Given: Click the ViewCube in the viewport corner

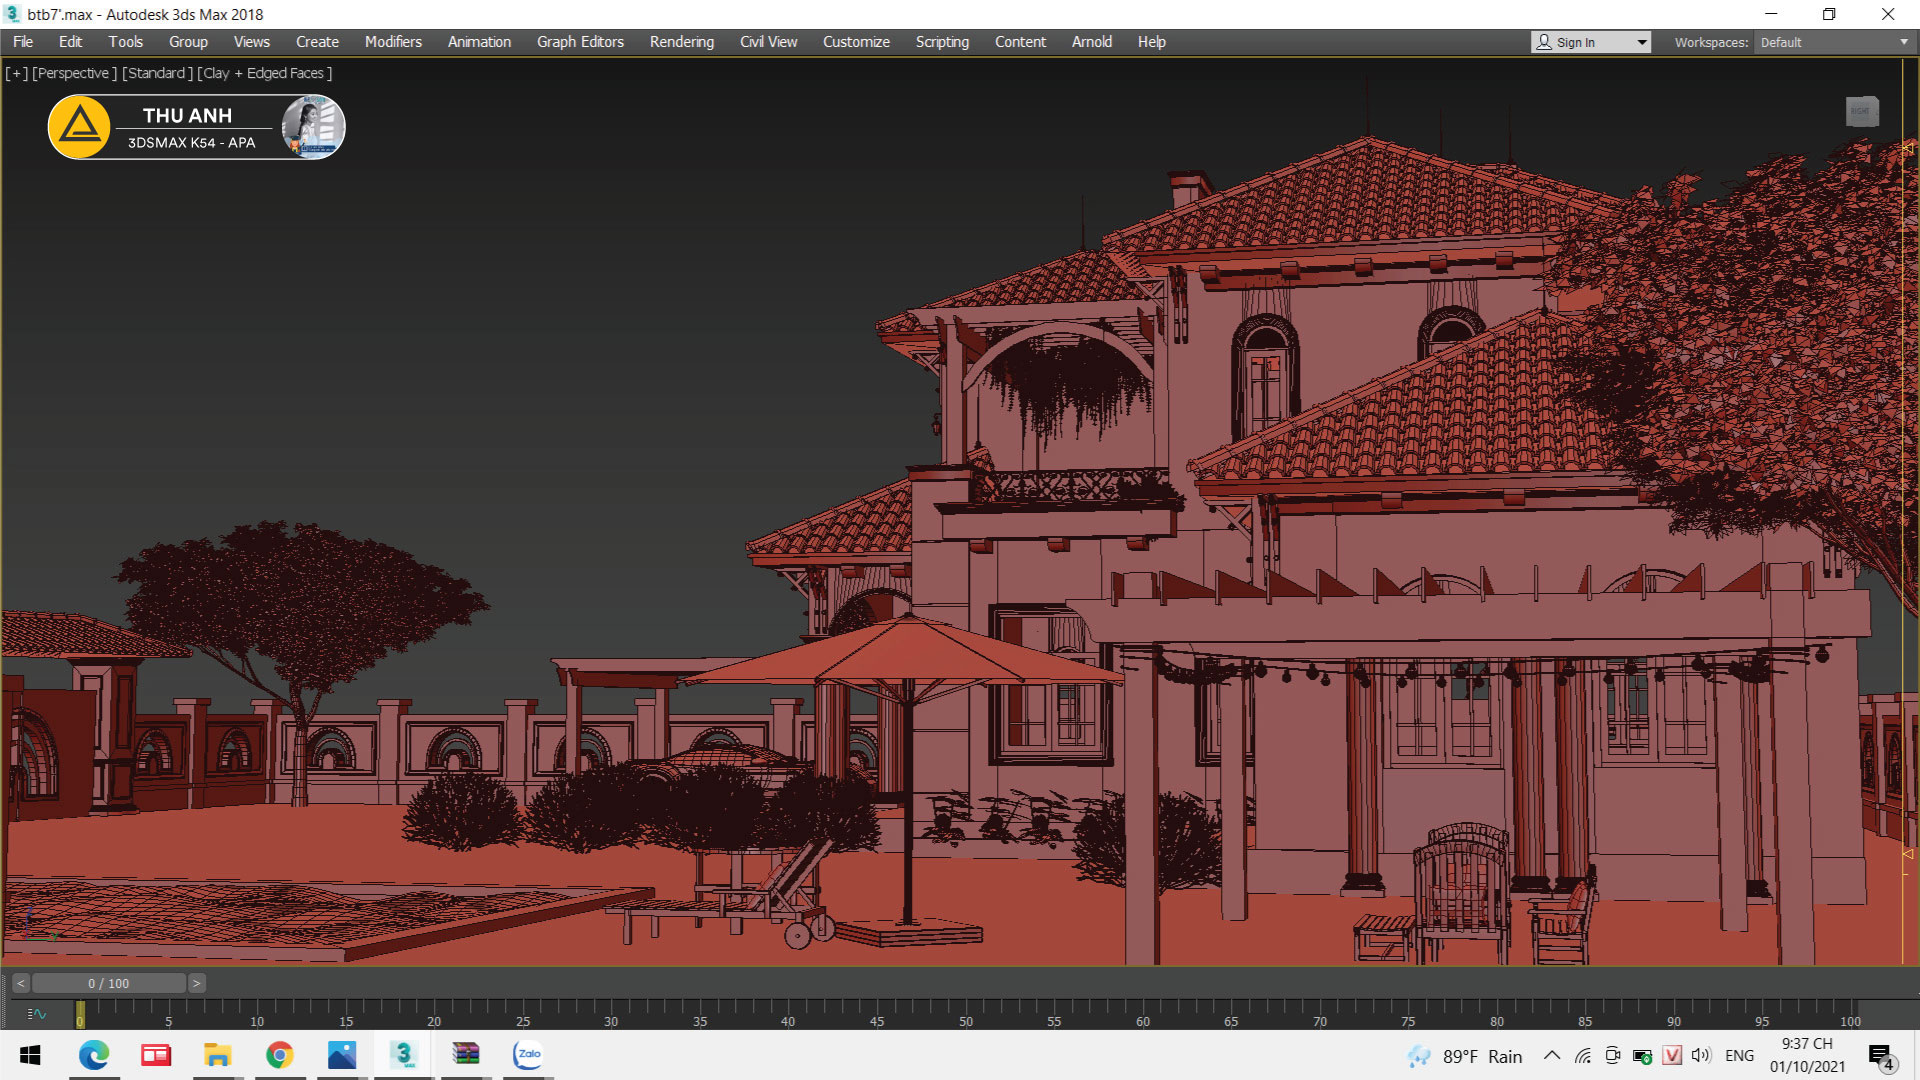Looking at the screenshot, I should point(1861,111).
